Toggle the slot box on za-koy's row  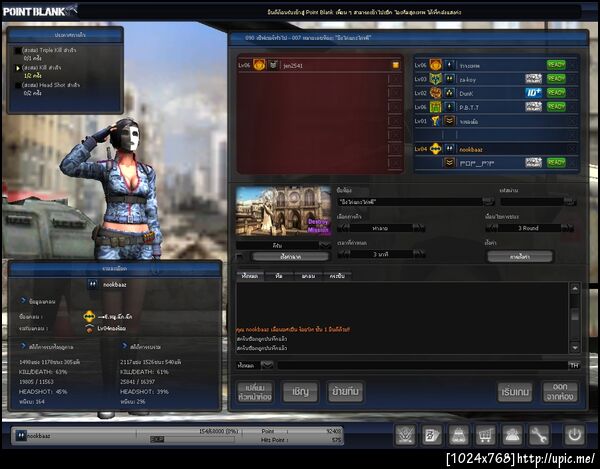coord(572,79)
